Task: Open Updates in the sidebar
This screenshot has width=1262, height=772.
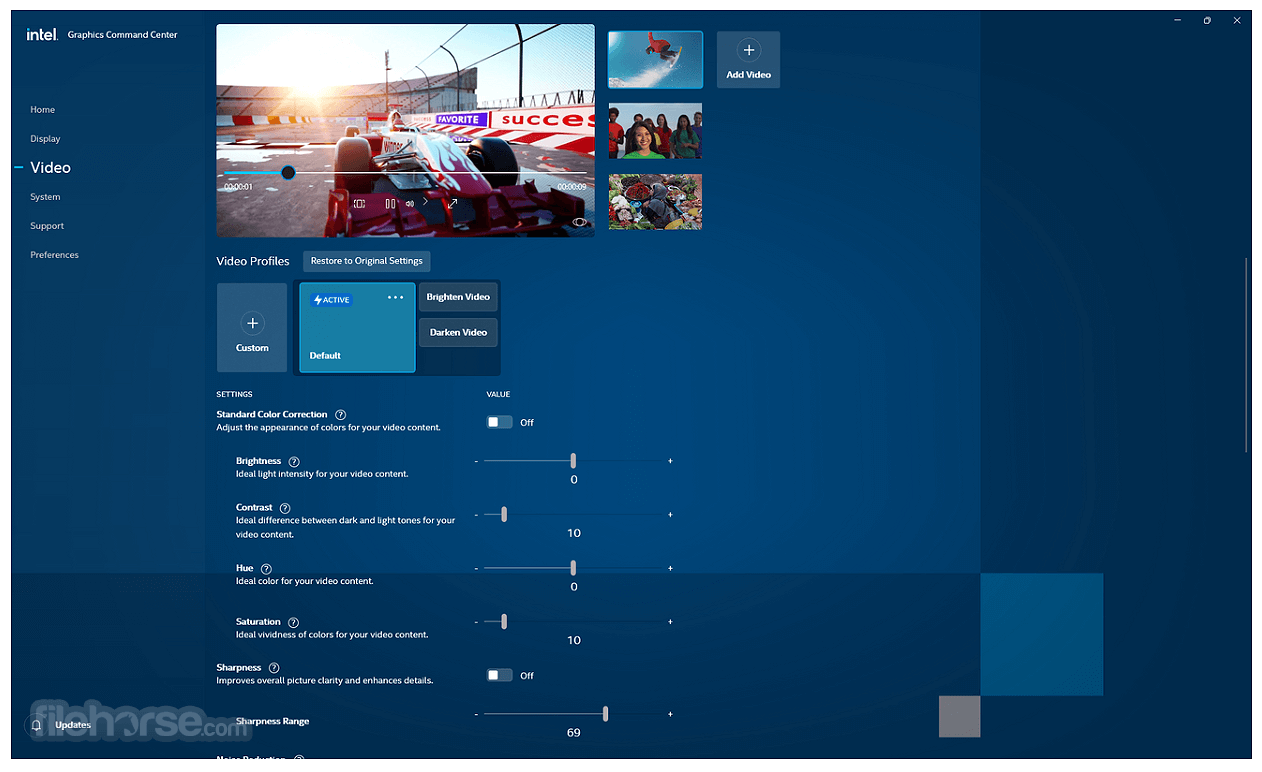Action: (x=73, y=725)
